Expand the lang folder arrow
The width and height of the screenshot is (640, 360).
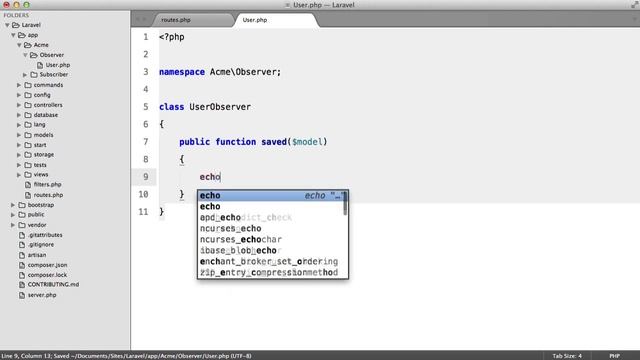click(x=19, y=124)
